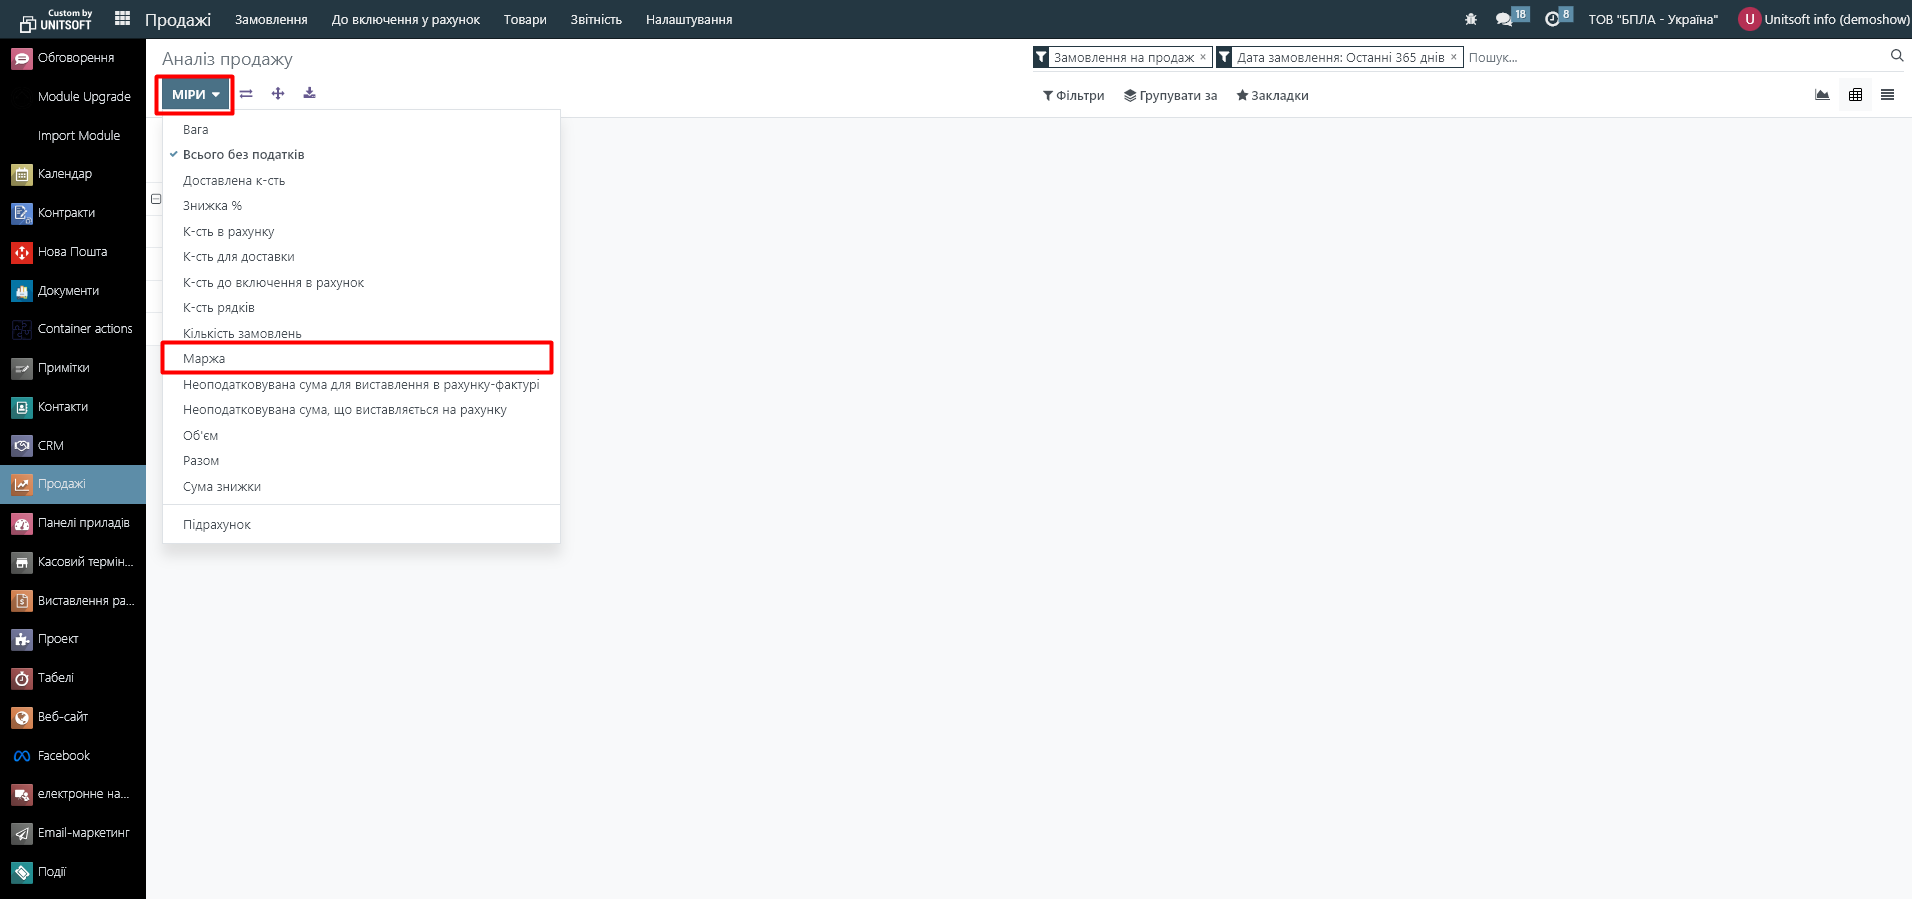Toggle 'Всього без податків' measure
The width and height of the screenshot is (1912, 899).
[x=243, y=155]
